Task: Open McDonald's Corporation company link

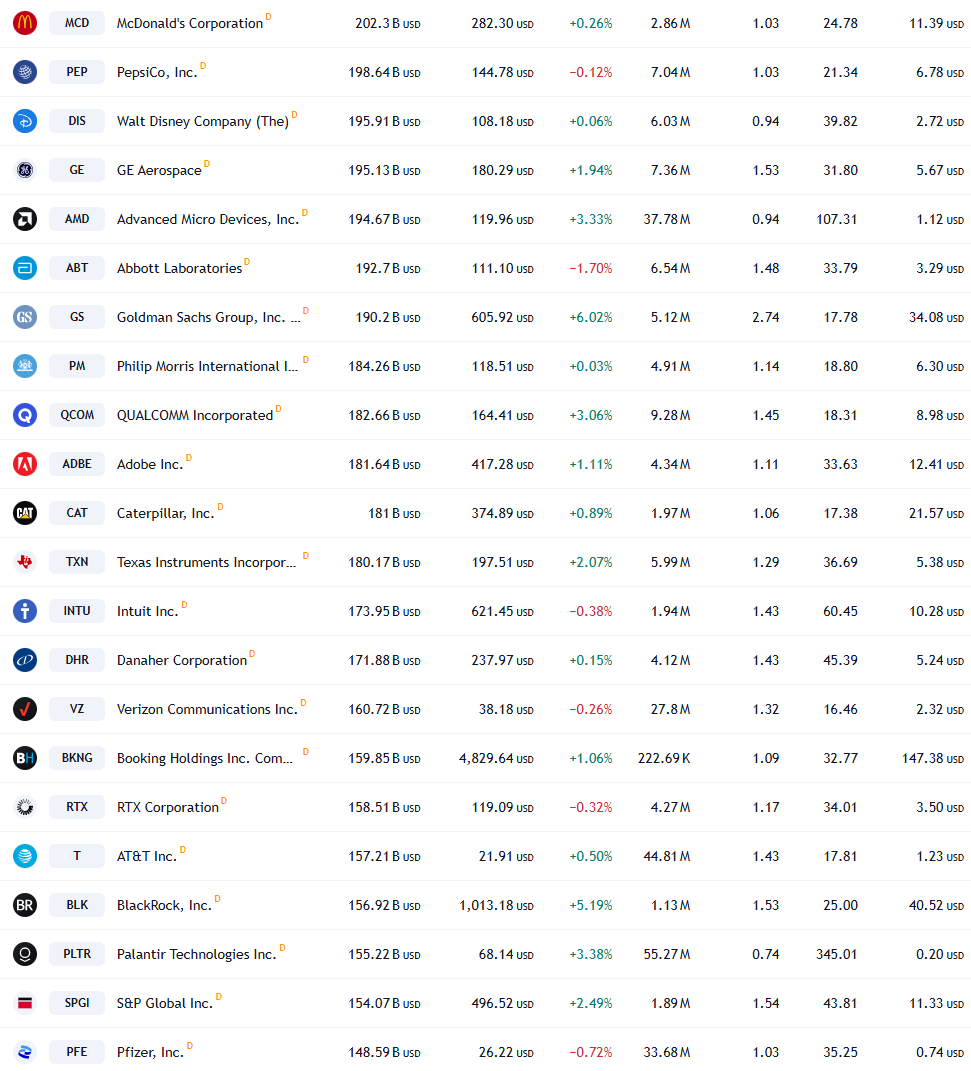Action: (x=190, y=23)
